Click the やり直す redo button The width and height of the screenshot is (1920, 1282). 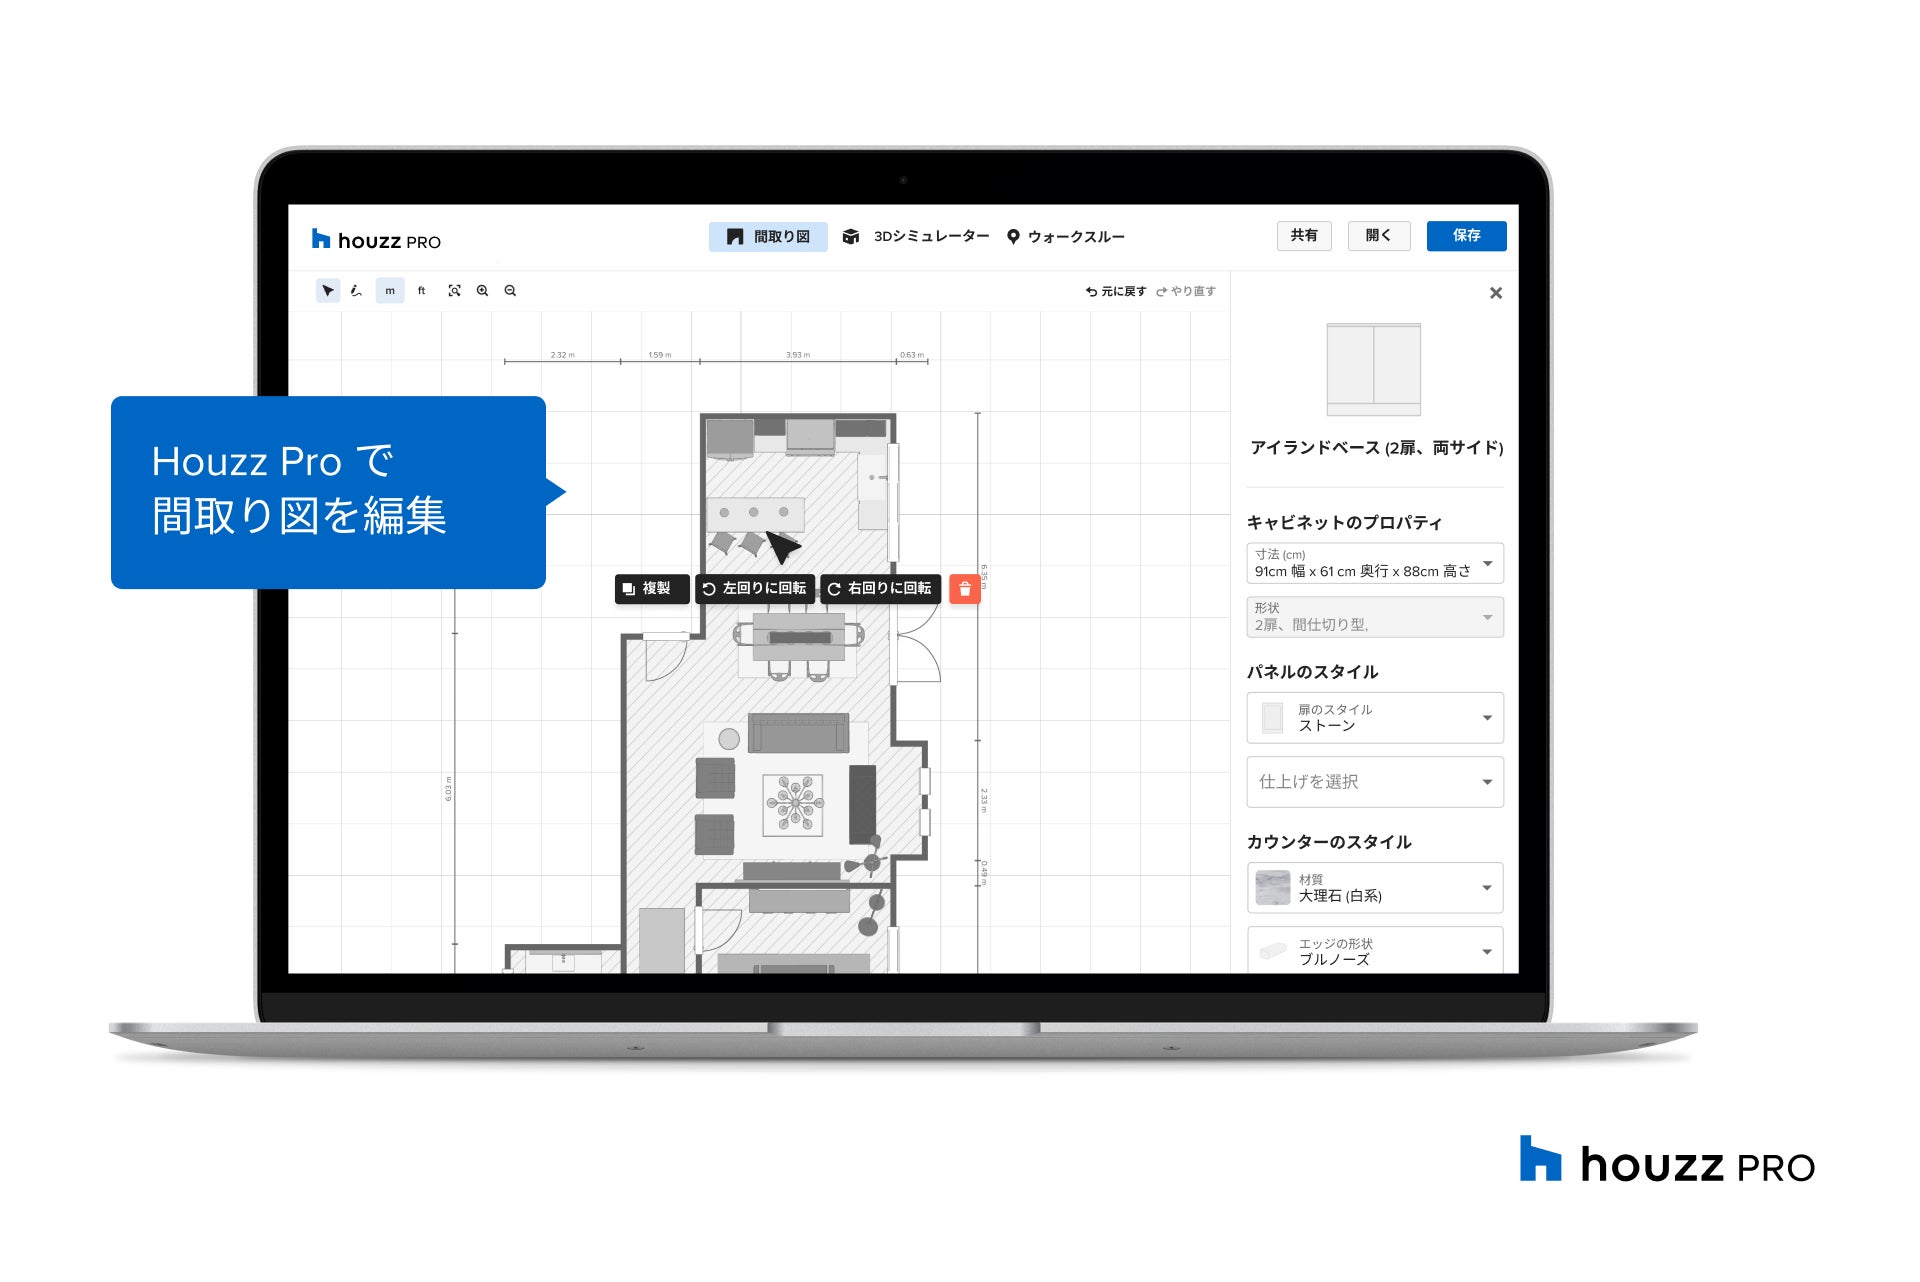click(1186, 292)
